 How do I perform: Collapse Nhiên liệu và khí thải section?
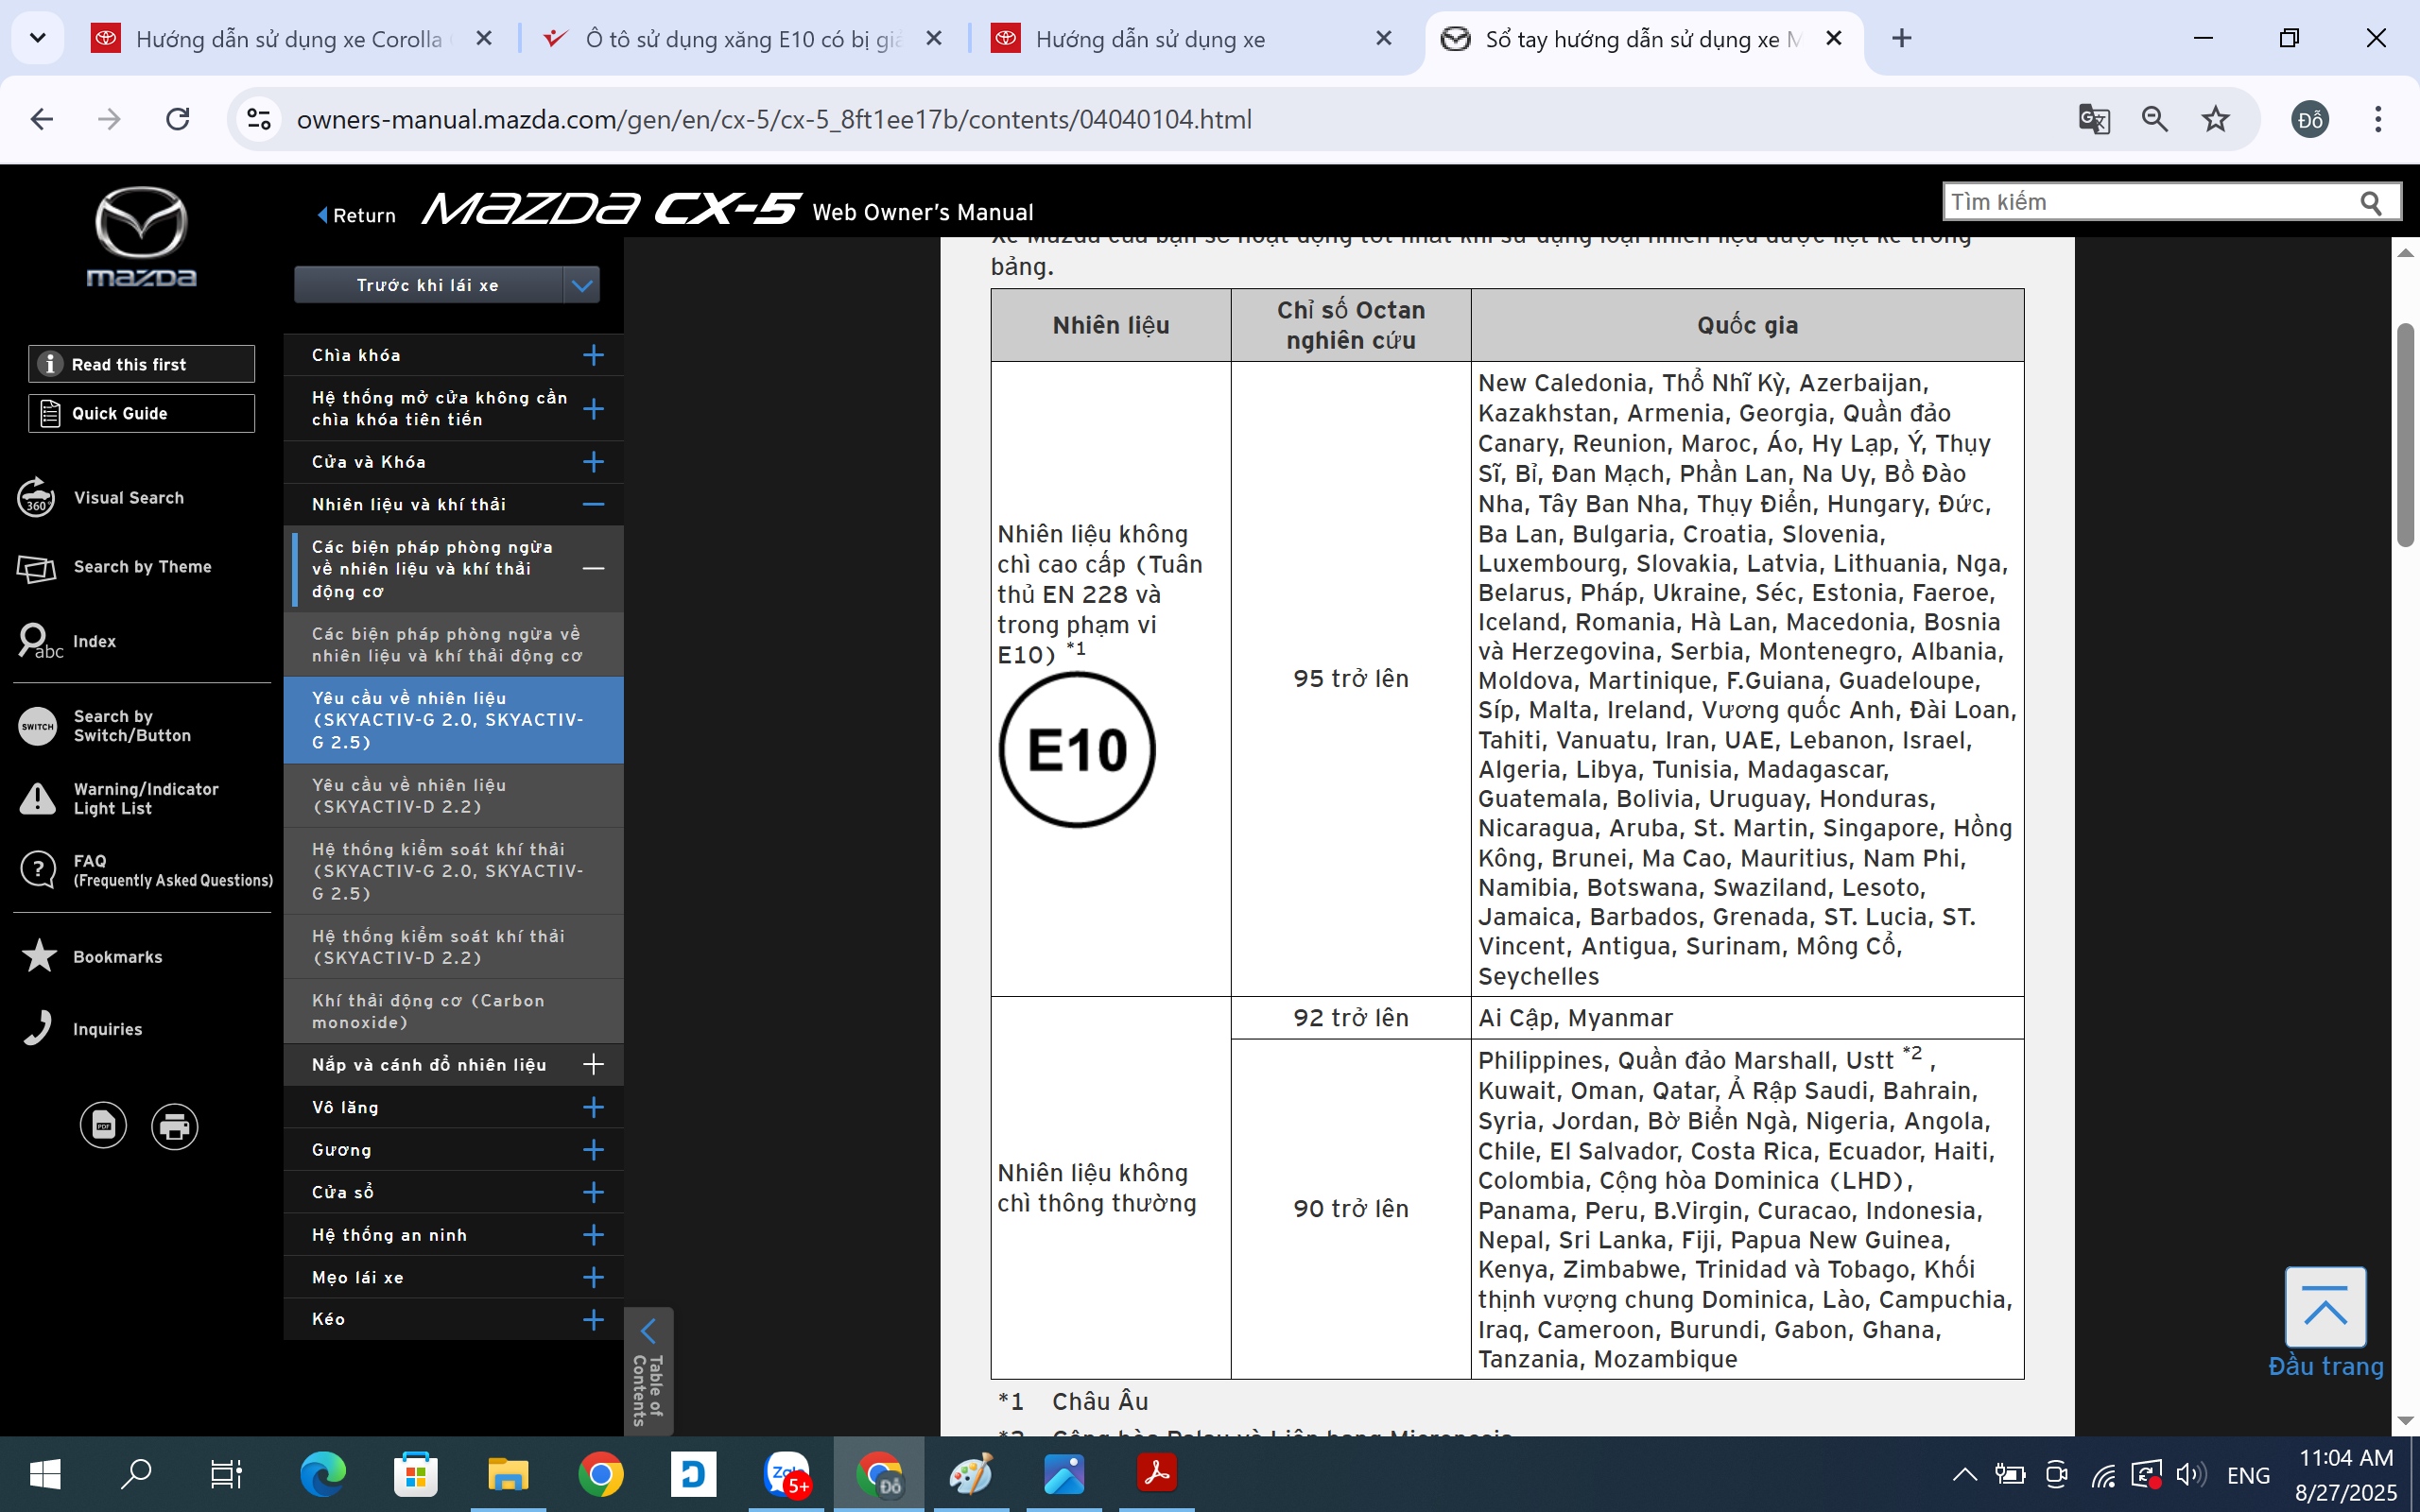click(593, 505)
